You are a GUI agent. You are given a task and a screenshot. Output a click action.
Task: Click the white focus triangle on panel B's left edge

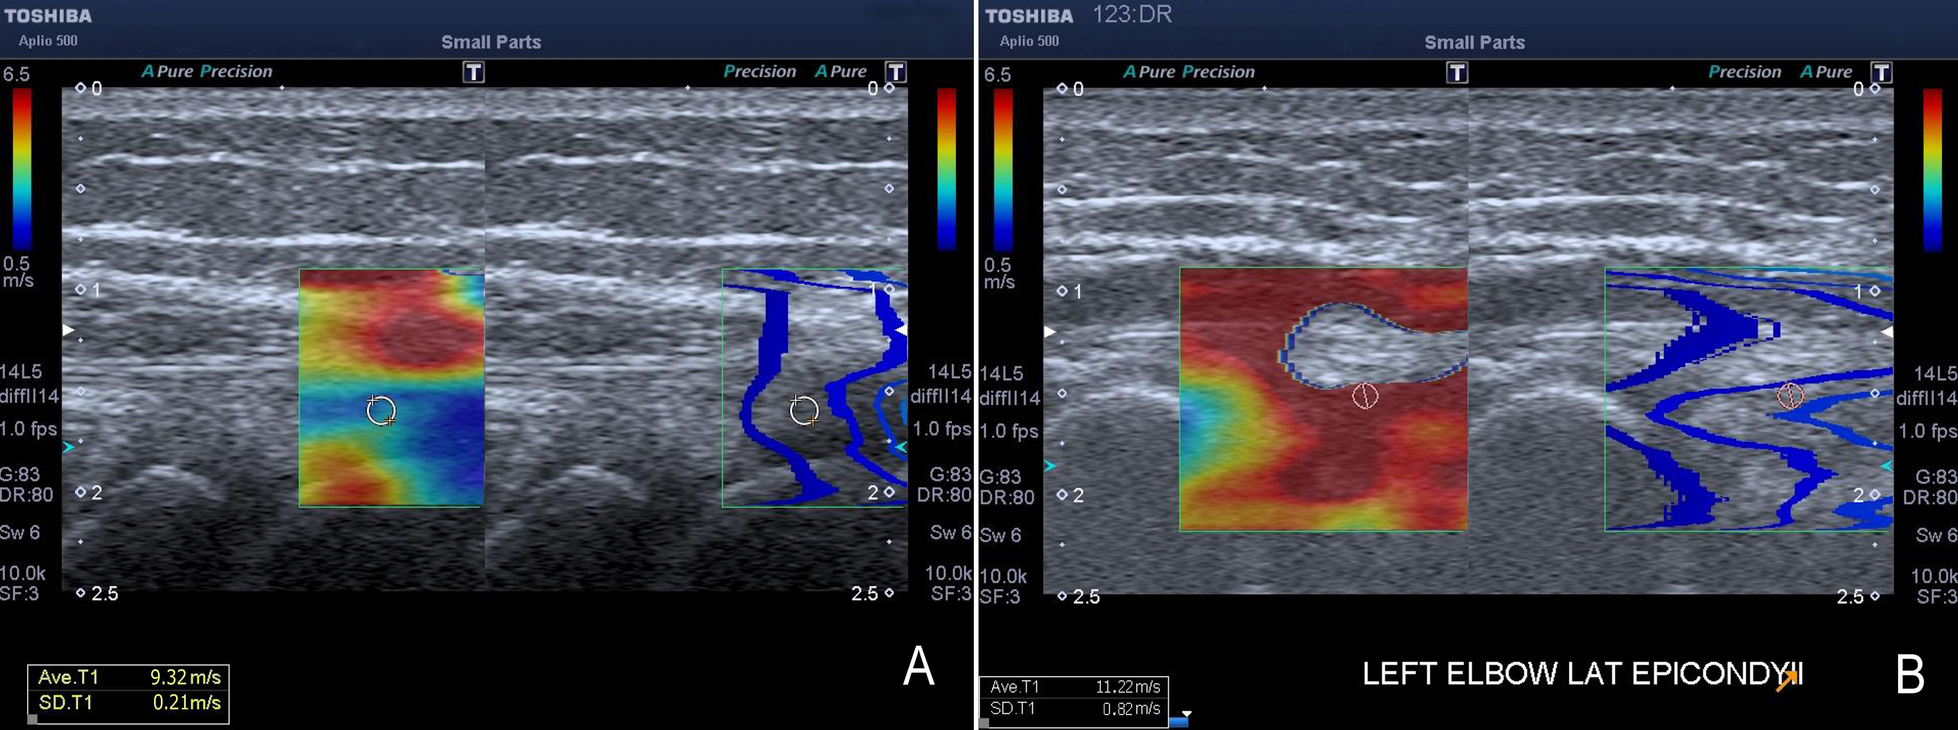1050,331
